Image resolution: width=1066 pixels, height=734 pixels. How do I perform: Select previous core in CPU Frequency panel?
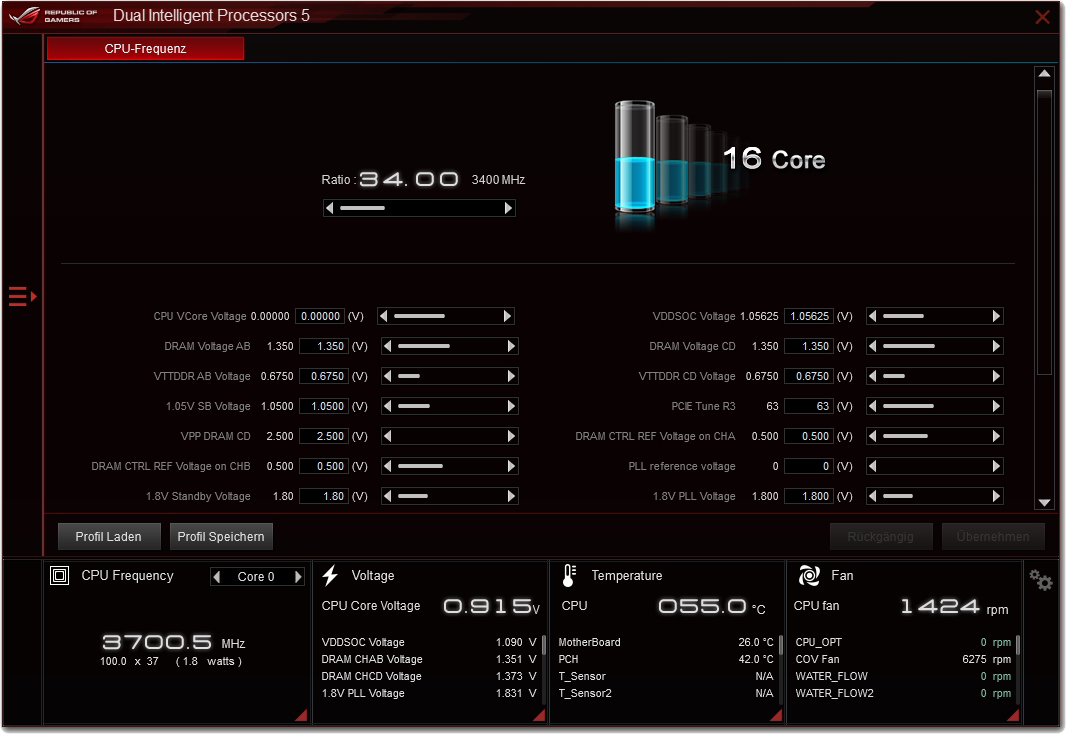point(217,577)
